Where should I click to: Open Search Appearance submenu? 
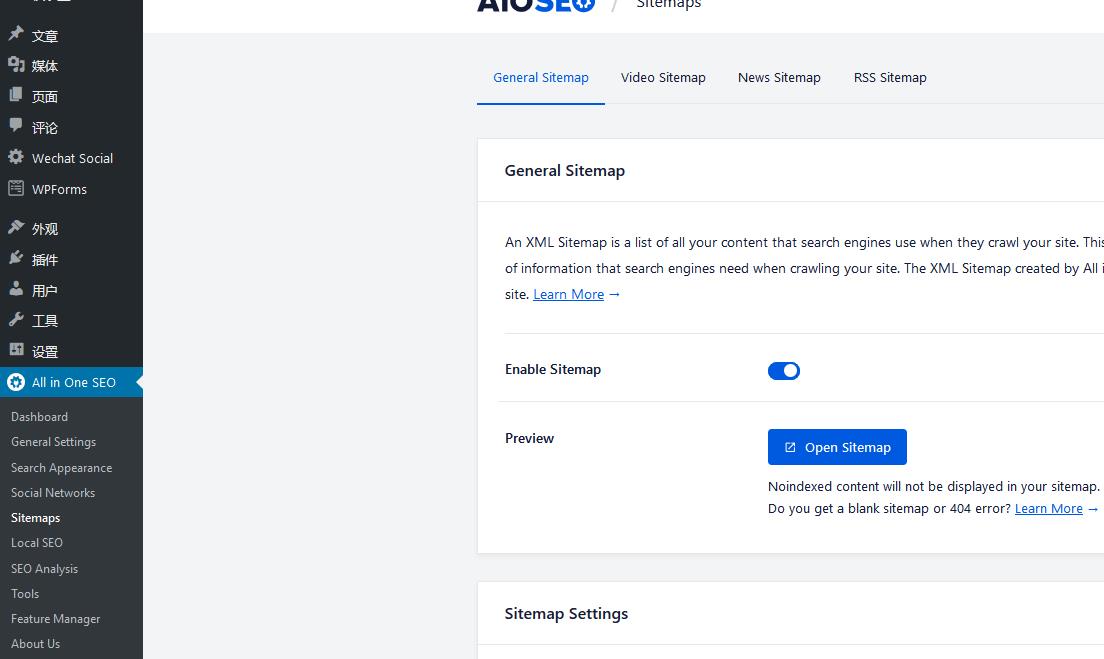(x=61, y=467)
